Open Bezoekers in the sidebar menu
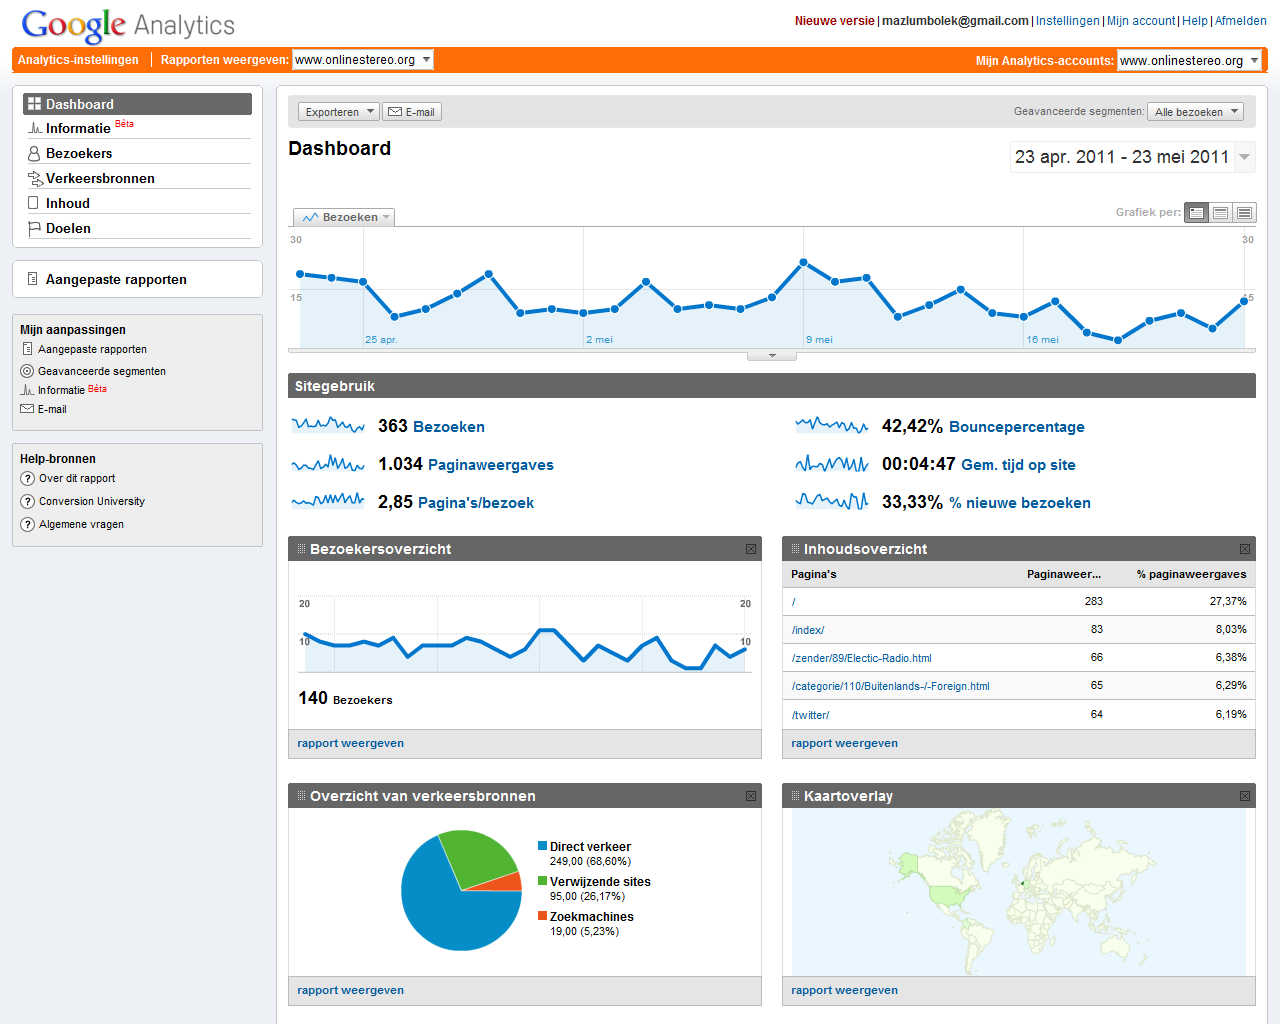Viewport: 1280px width, 1024px height. 79,153
